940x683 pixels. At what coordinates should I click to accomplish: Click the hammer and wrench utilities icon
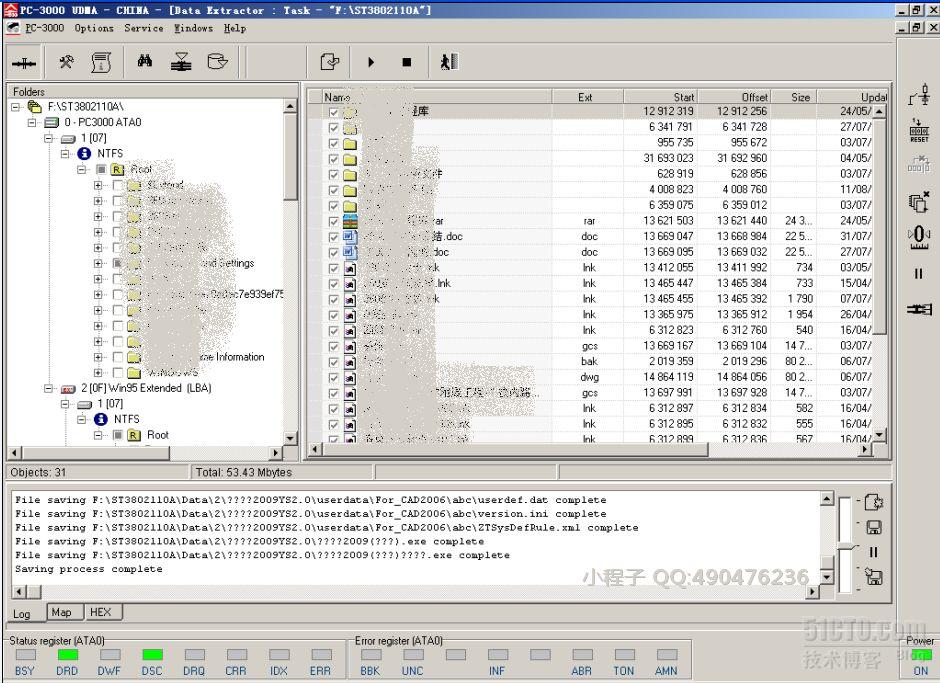coord(66,61)
